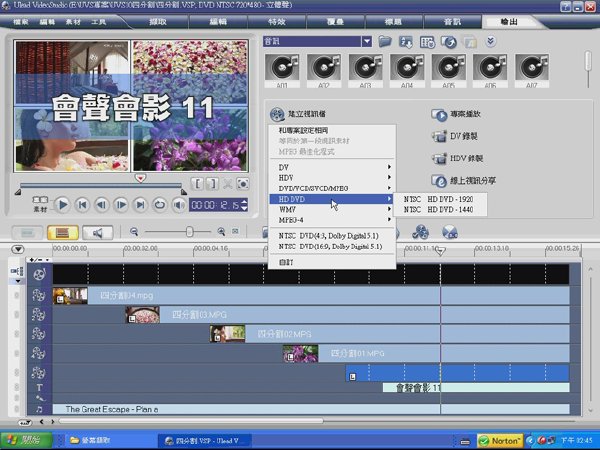The width and height of the screenshot is (600, 450).
Task: Click HDV 錄製 recording button
Action: (x=458, y=158)
